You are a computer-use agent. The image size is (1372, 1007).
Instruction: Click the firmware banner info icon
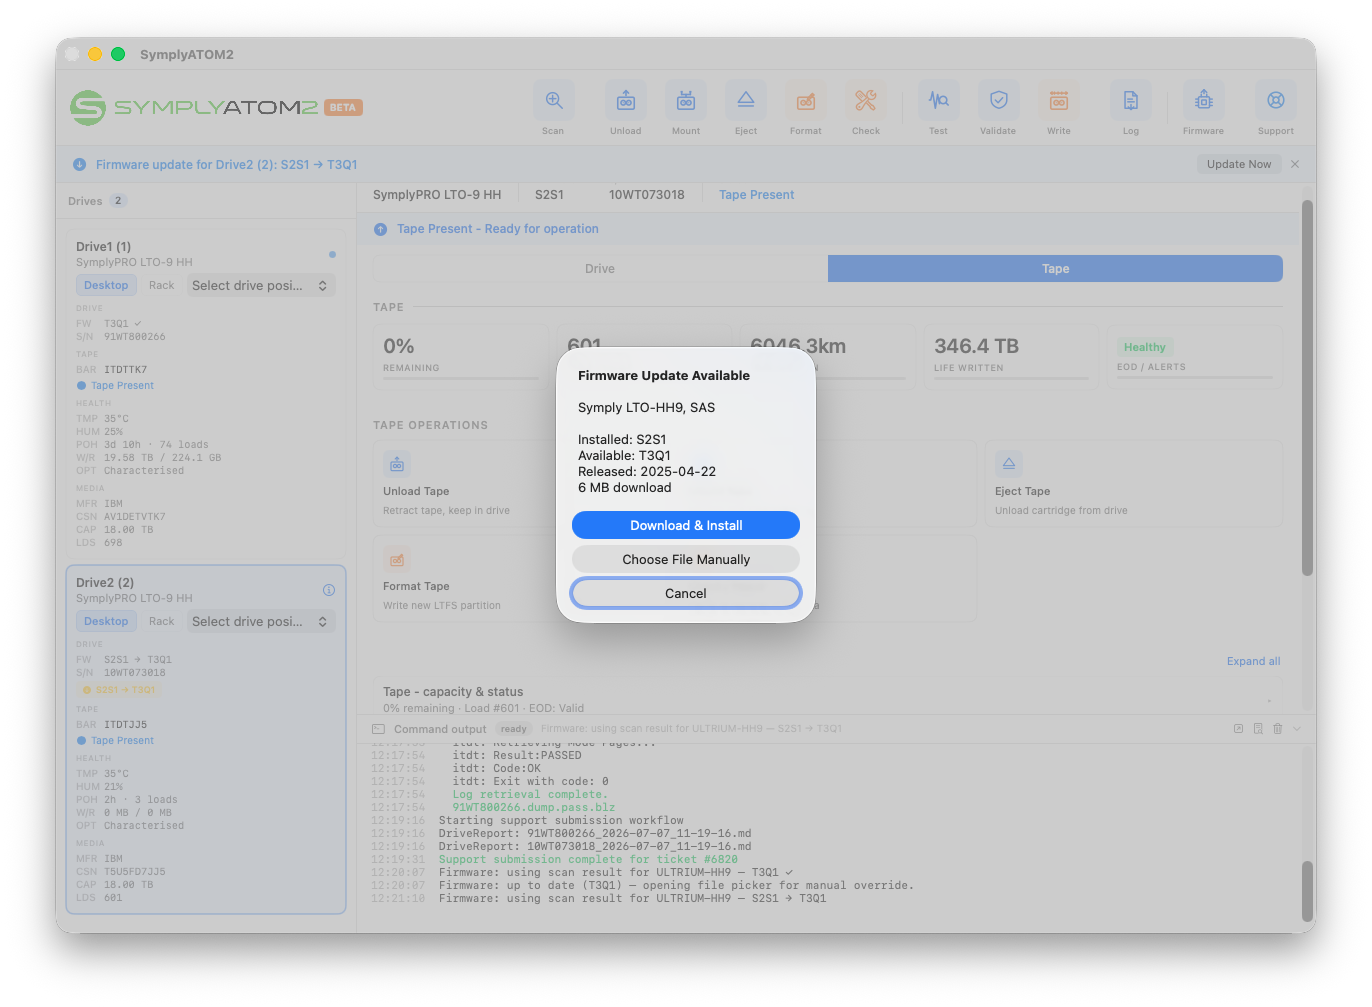[80, 165]
